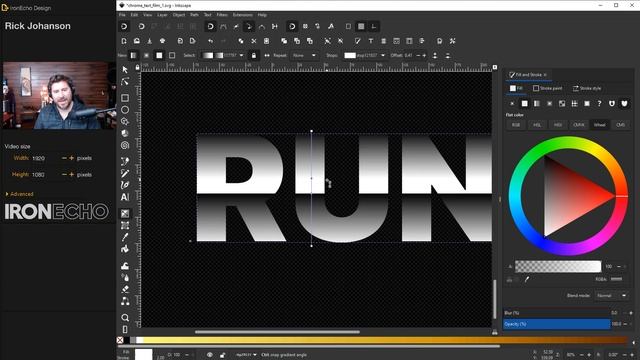The image size is (640, 360).
Task: Click the Cut scissors icon
Action: 253,41
